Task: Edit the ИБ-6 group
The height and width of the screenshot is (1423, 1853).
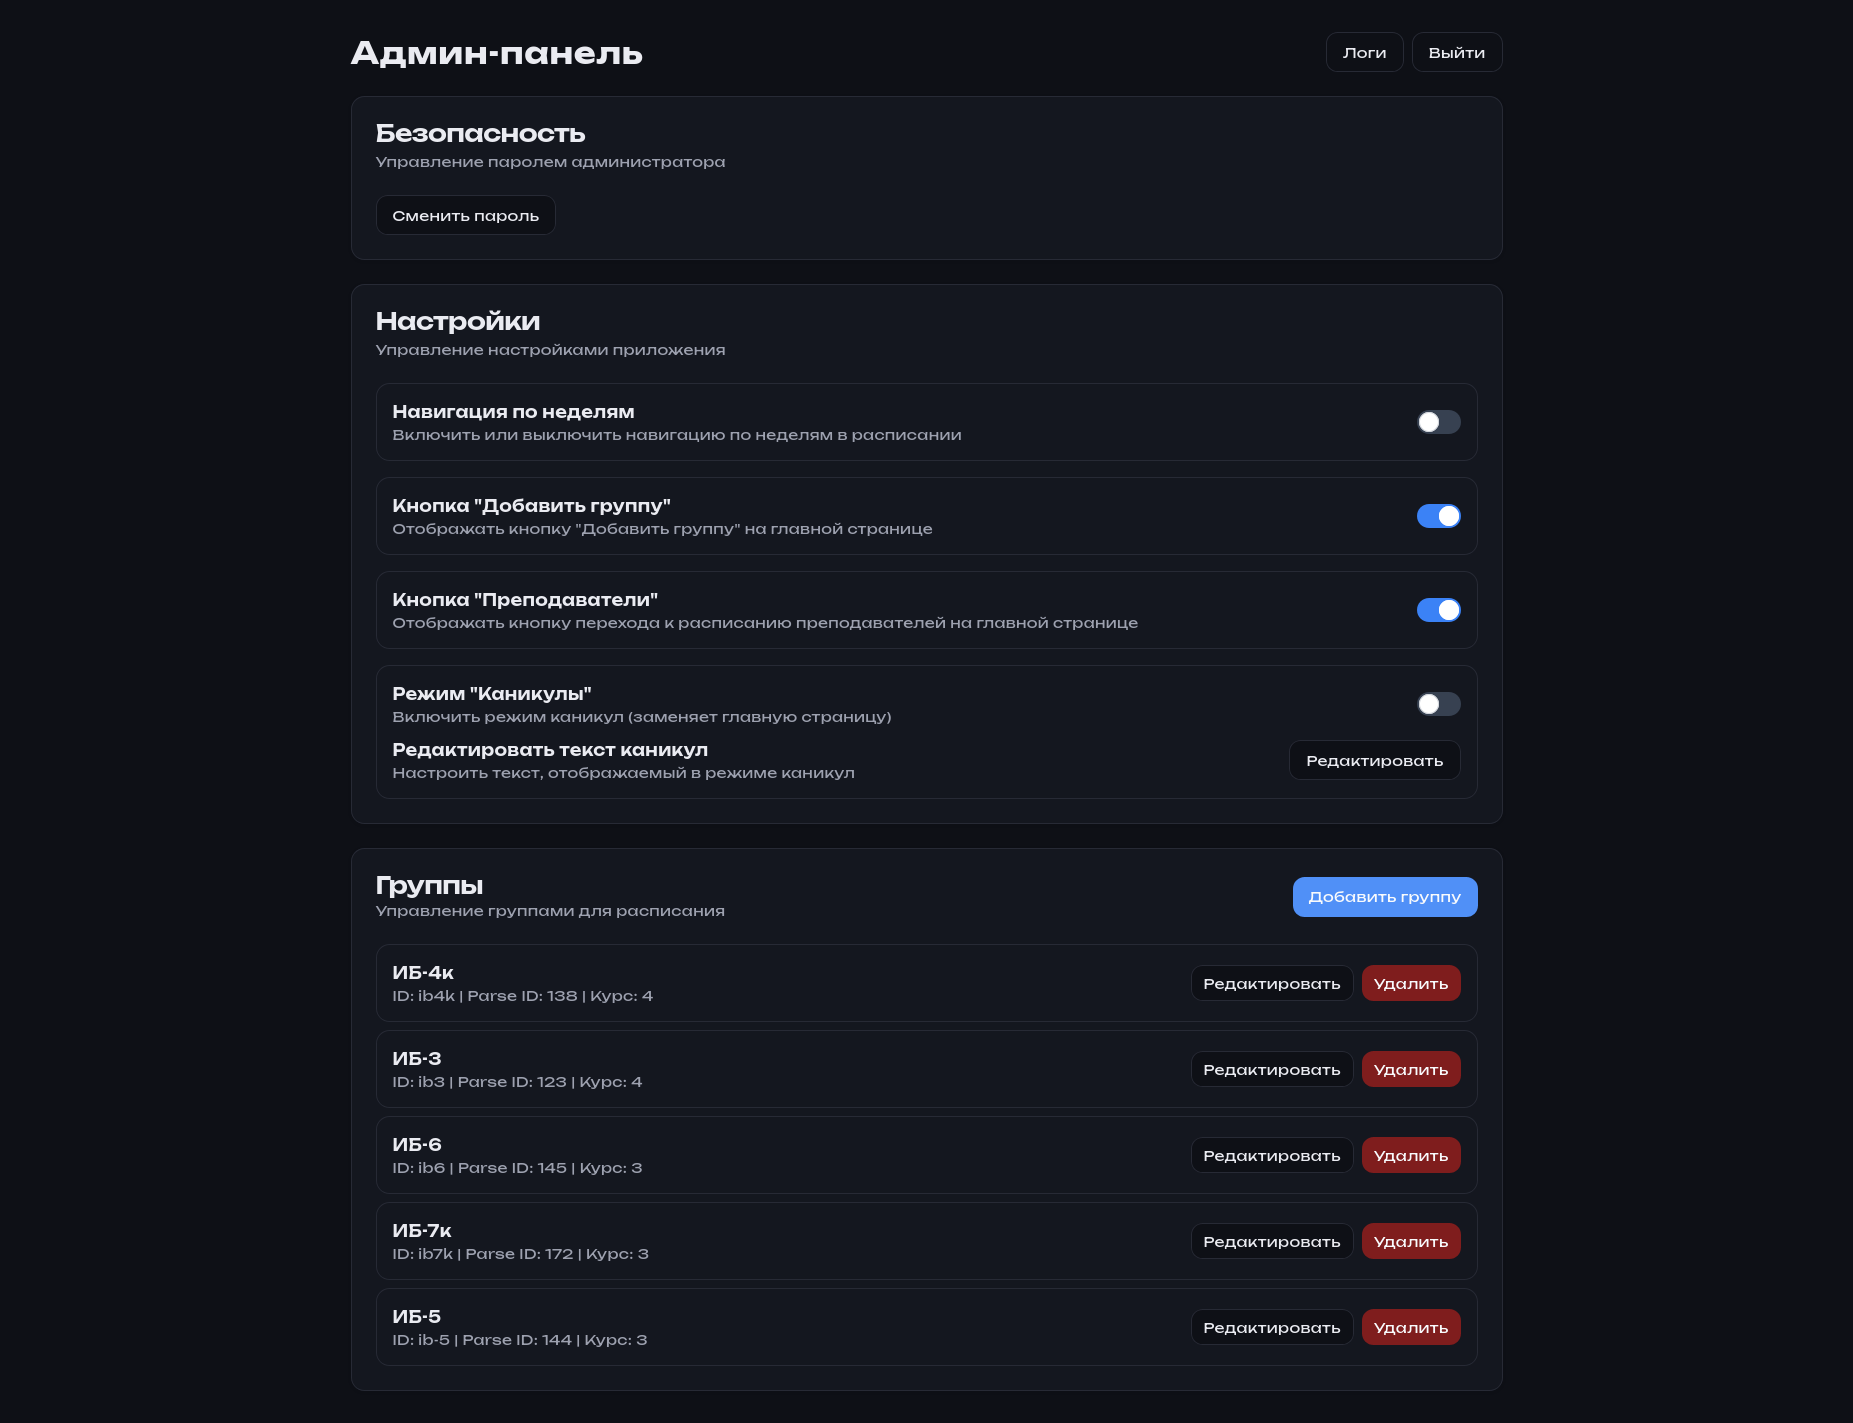Action: point(1271,1156)
